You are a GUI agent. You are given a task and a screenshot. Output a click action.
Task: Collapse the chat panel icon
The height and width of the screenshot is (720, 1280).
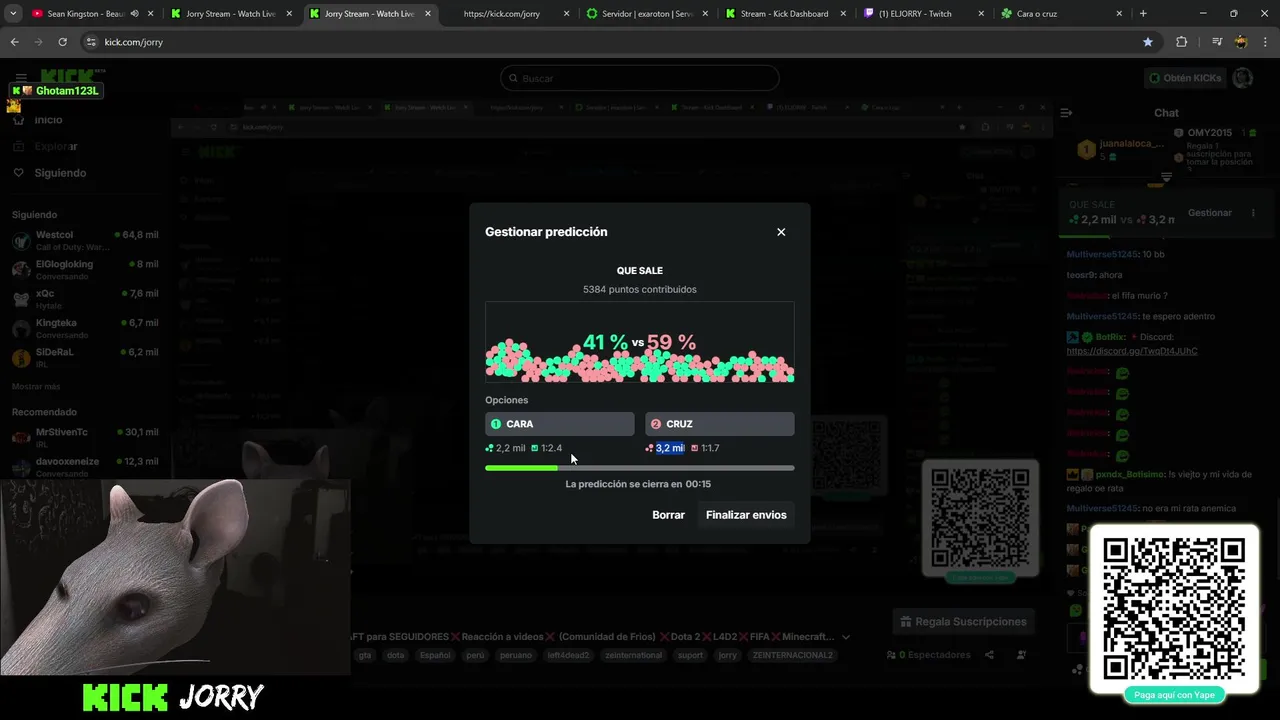point(1066,113)
